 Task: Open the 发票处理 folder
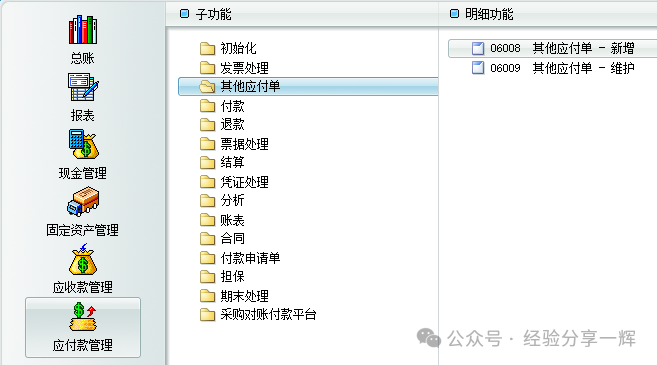coord(234,68)
